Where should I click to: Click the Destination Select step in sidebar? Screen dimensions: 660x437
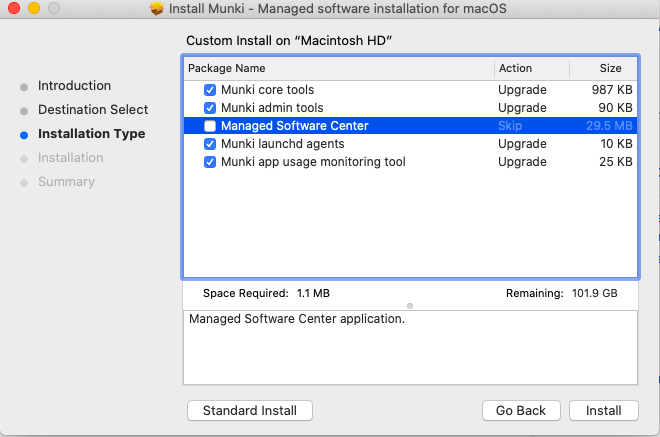point(93,109)
